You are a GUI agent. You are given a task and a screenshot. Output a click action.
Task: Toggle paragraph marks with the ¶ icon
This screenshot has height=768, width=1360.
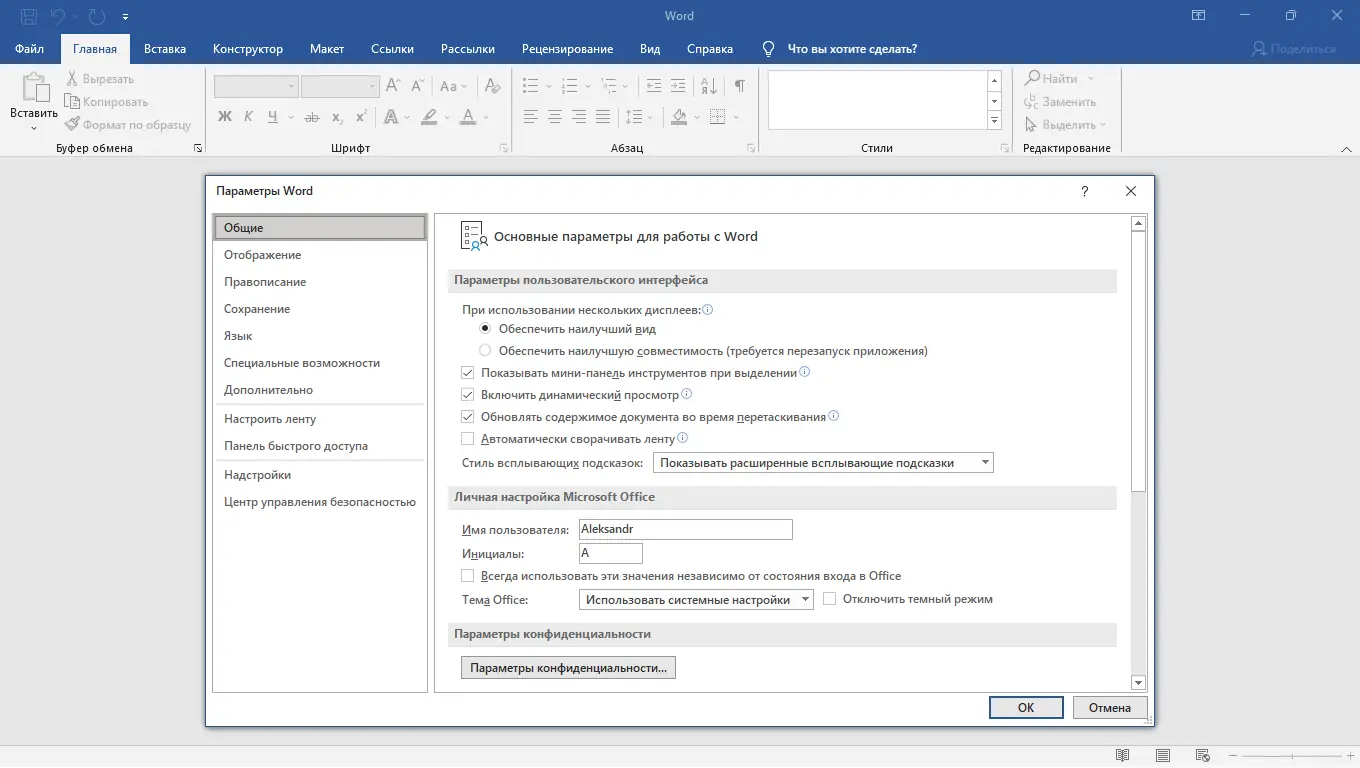coord(739,86)
